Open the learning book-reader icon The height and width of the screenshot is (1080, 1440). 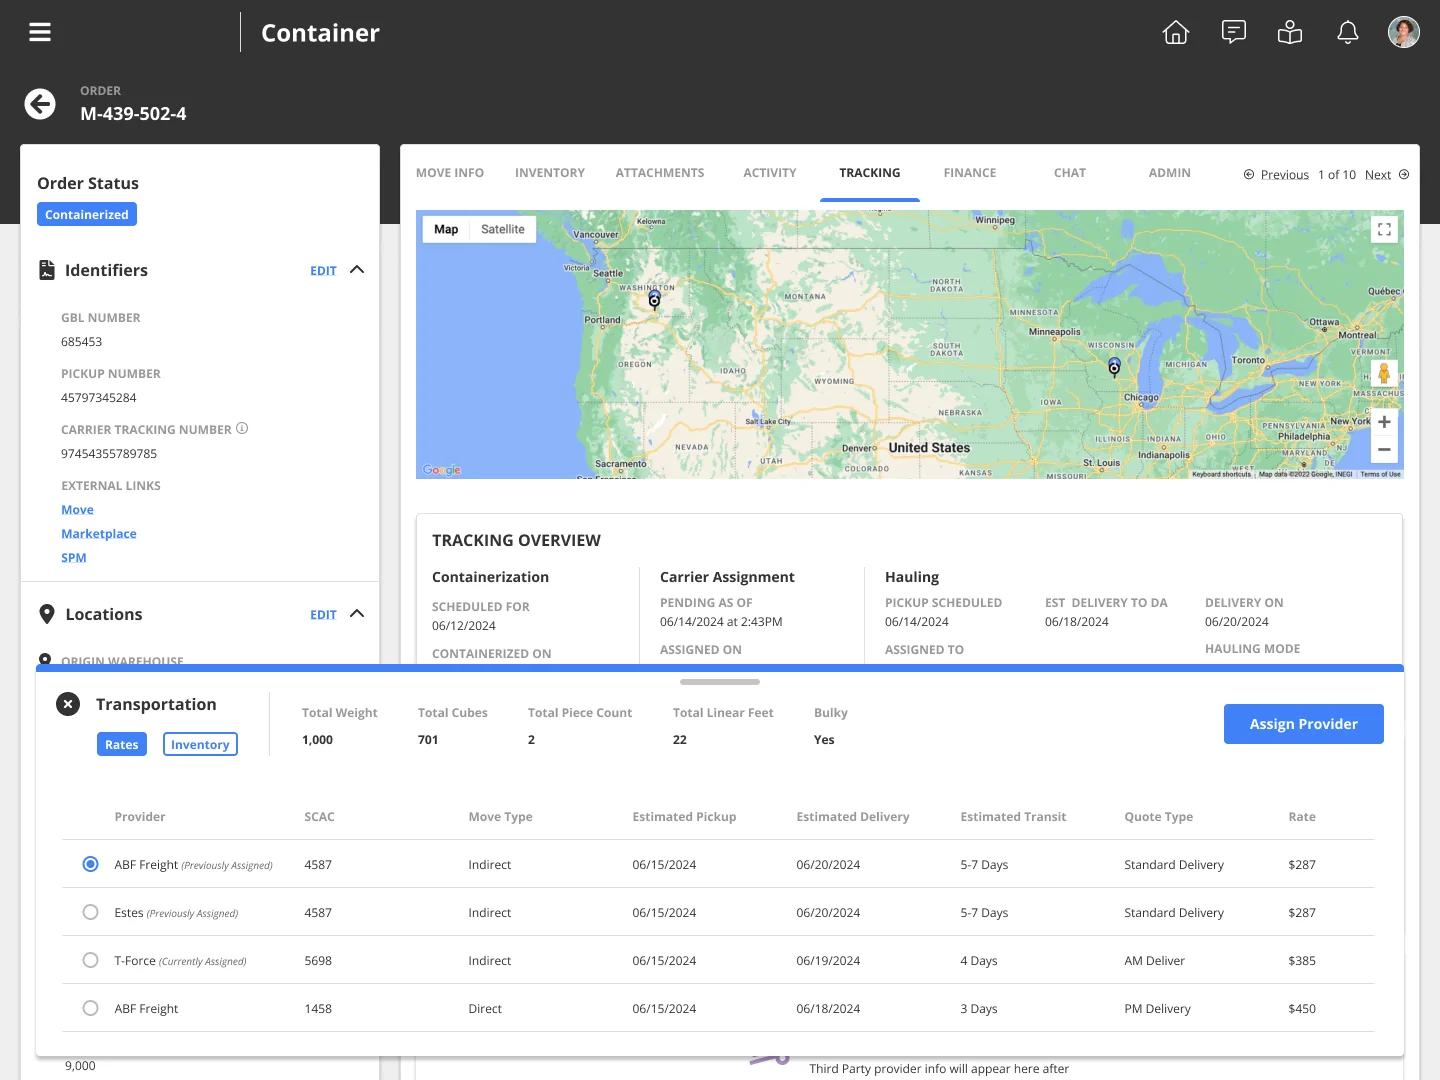1290,32
